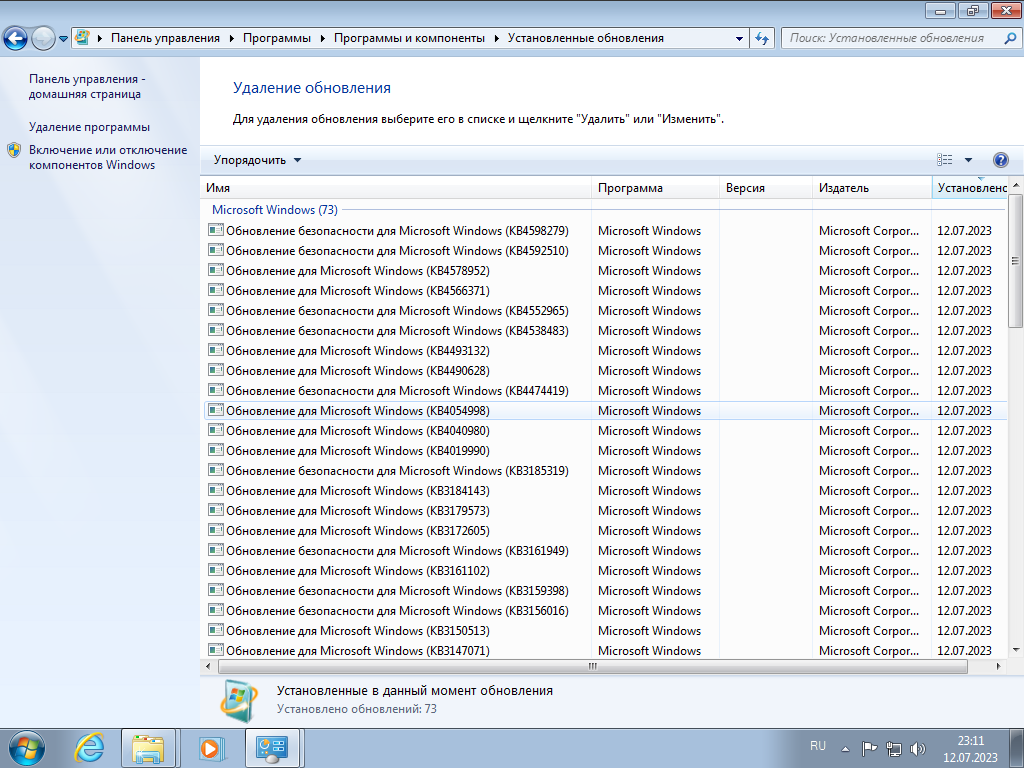This screenshot has height=768, width=1024.
Task: Sort by the Имя column header
Action: pyautogui.click(x=396, y=187)
